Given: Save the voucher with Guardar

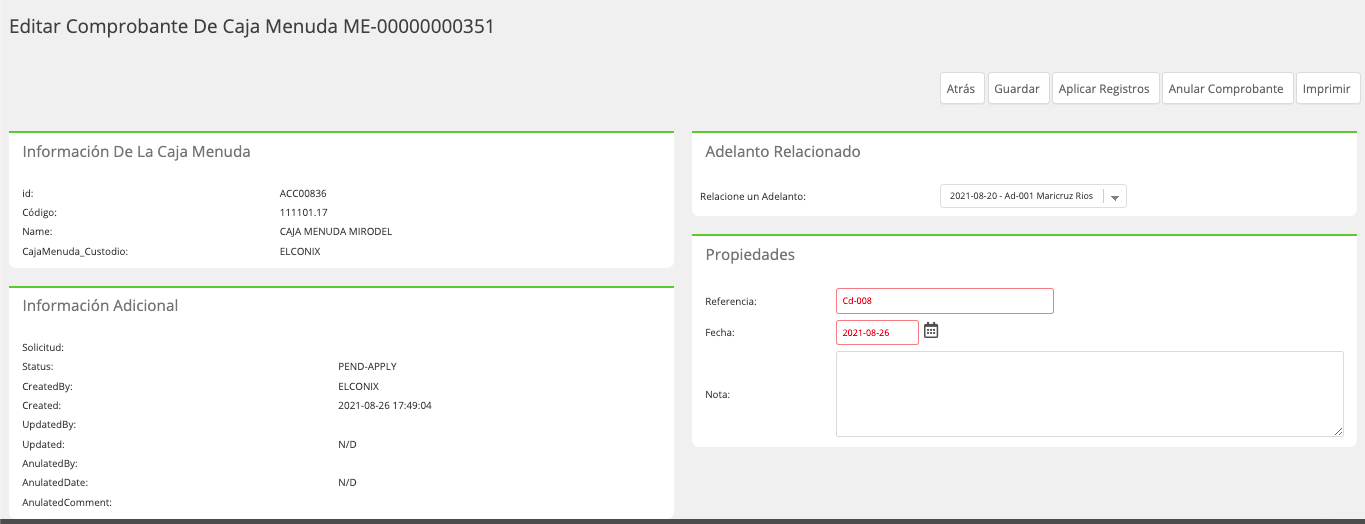Looking at the screenshot, I should coord(1017,88).
